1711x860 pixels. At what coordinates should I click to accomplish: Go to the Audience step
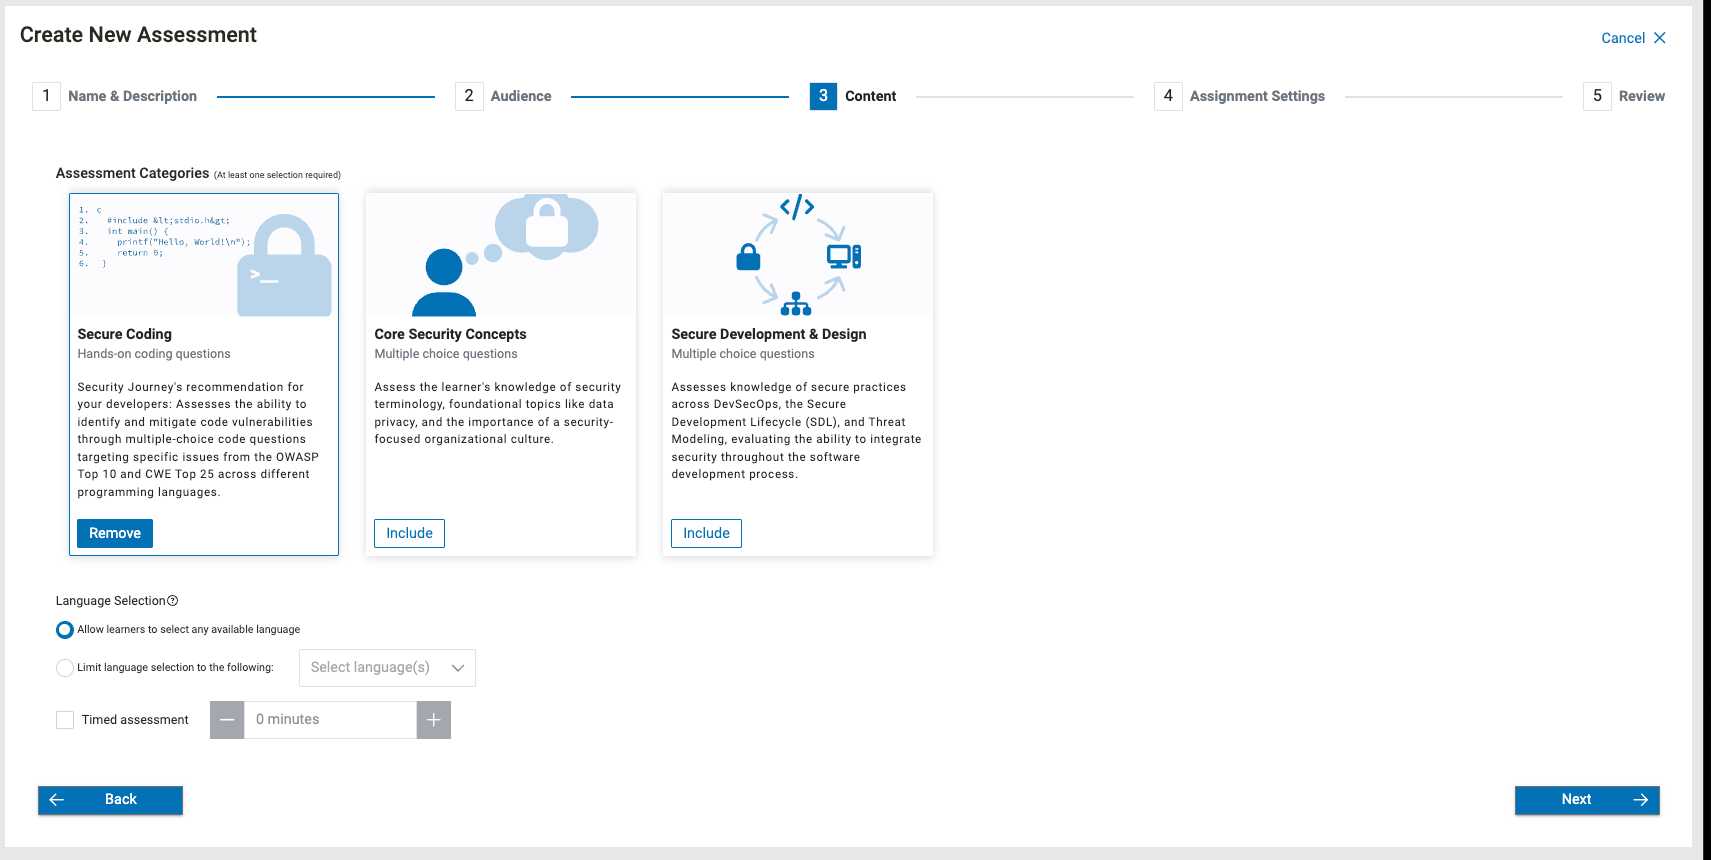tap(520, 96)
